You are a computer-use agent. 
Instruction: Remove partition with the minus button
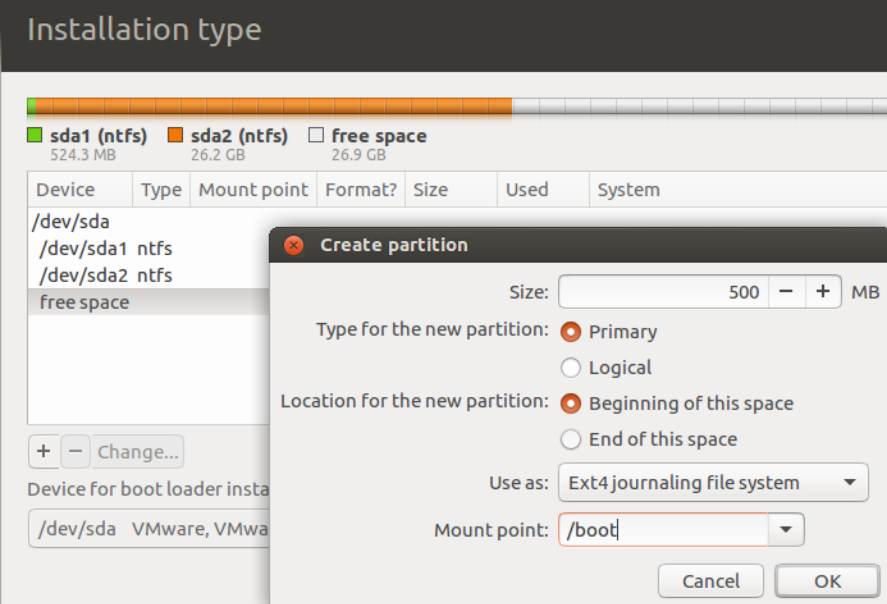point(75,451)
